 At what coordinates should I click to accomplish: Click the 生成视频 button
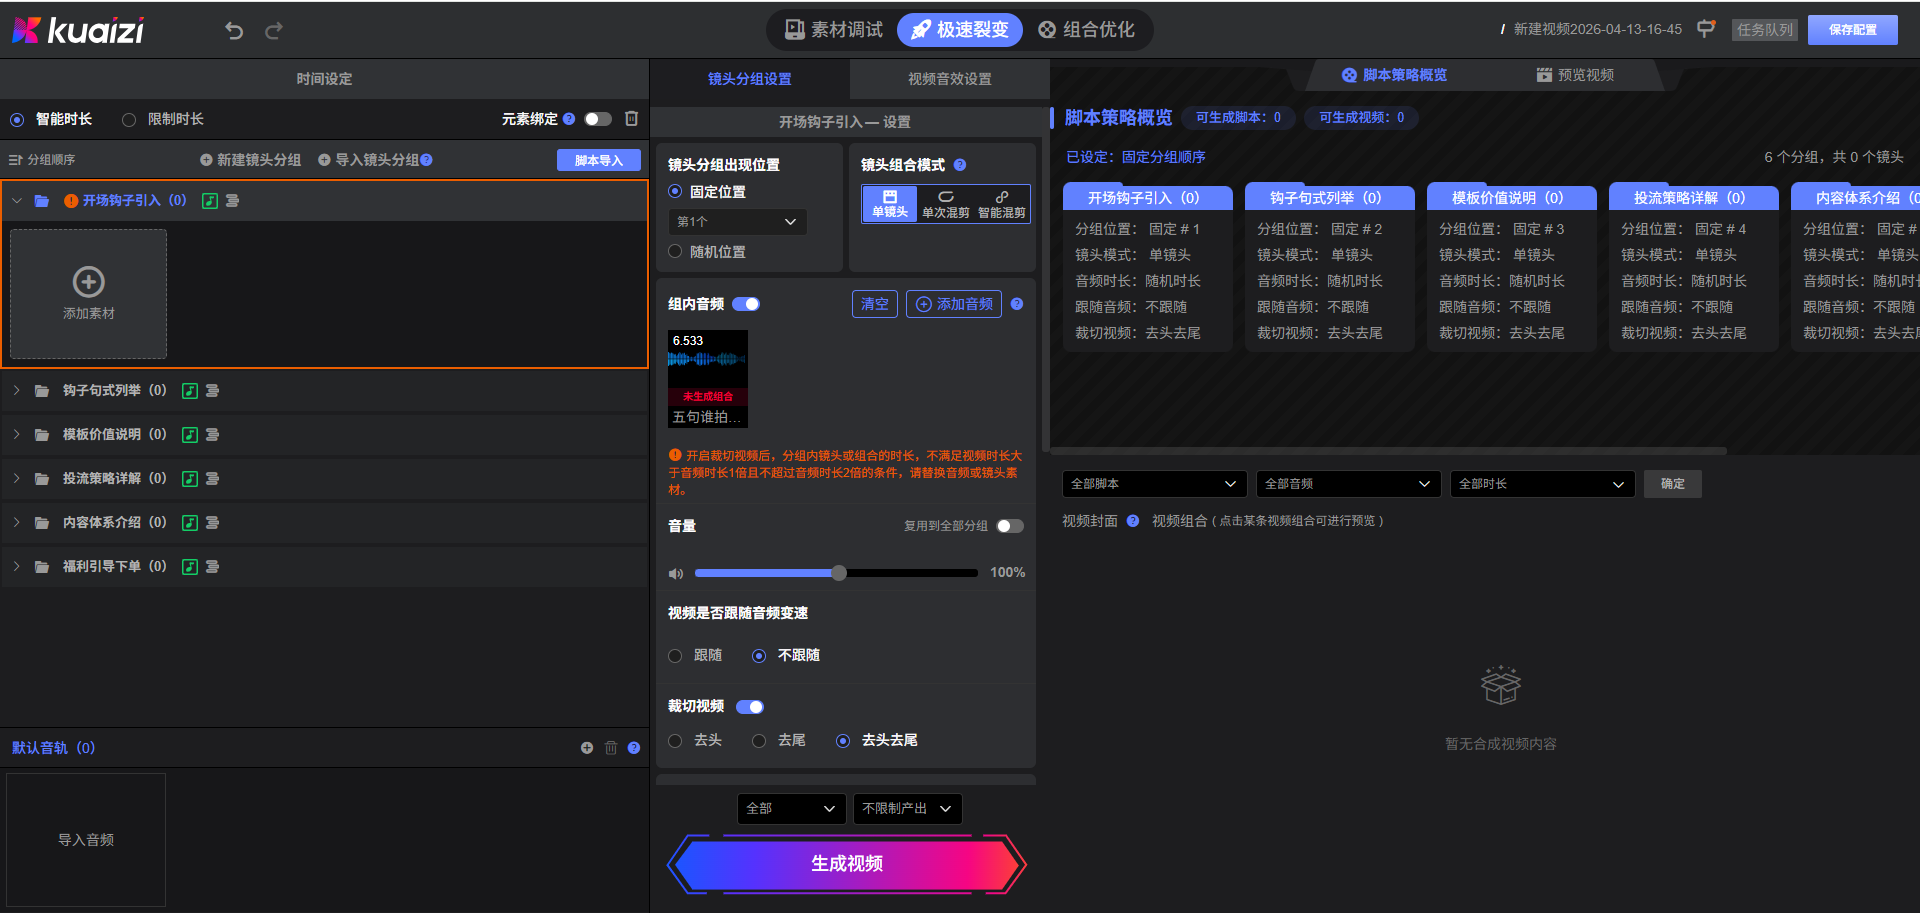pyautogui.click(x=846, y=864)
